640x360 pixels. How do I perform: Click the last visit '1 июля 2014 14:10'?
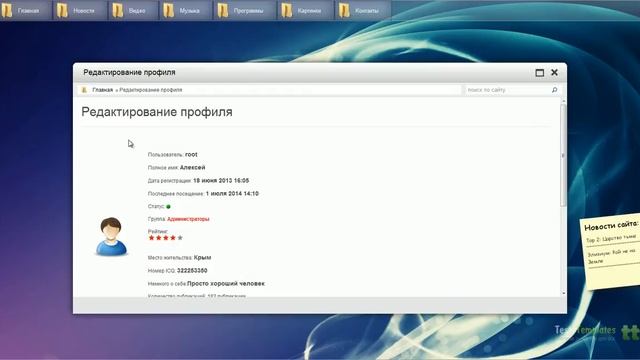pos(232,193)
